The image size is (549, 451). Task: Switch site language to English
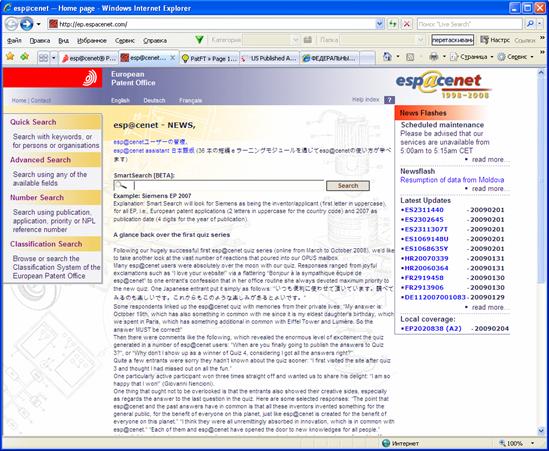[120, 100]
